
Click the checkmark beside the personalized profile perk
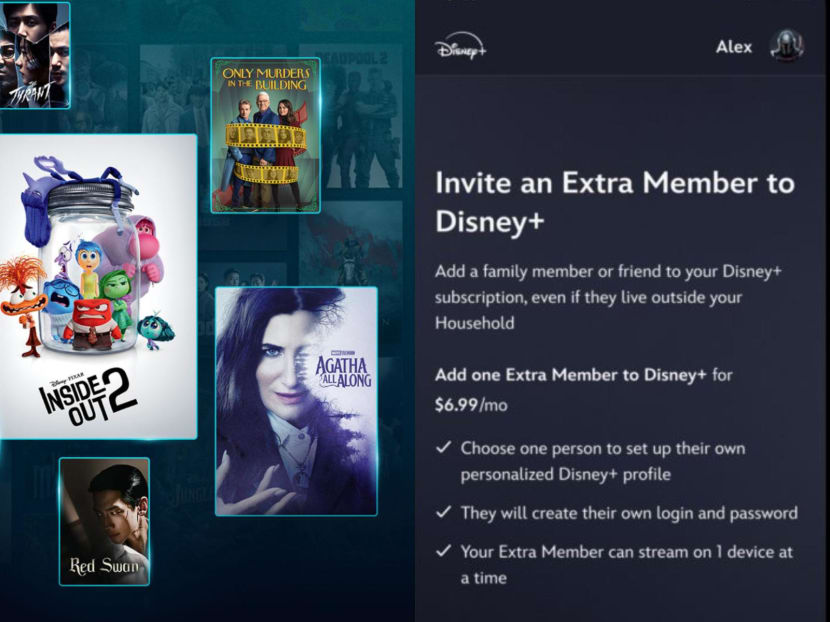click(x=441, y=449)
